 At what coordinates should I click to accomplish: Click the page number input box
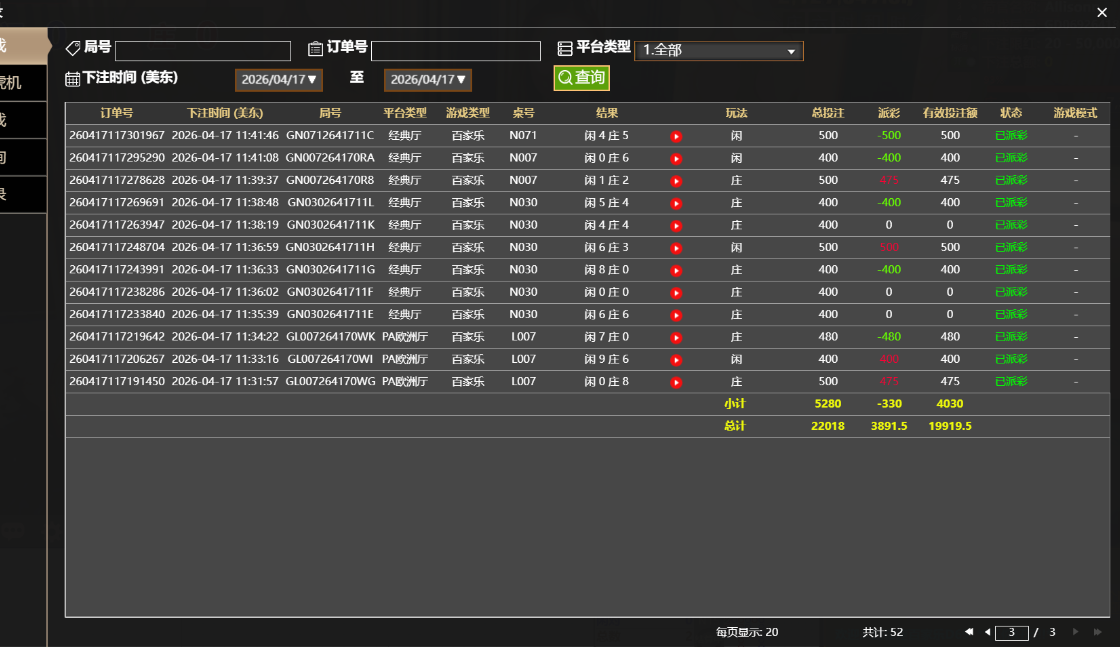(1012, 632)
